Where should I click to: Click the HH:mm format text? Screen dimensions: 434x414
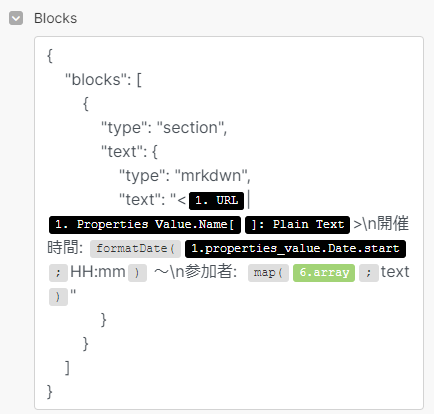pyautogui.click(x=98, y=272)
